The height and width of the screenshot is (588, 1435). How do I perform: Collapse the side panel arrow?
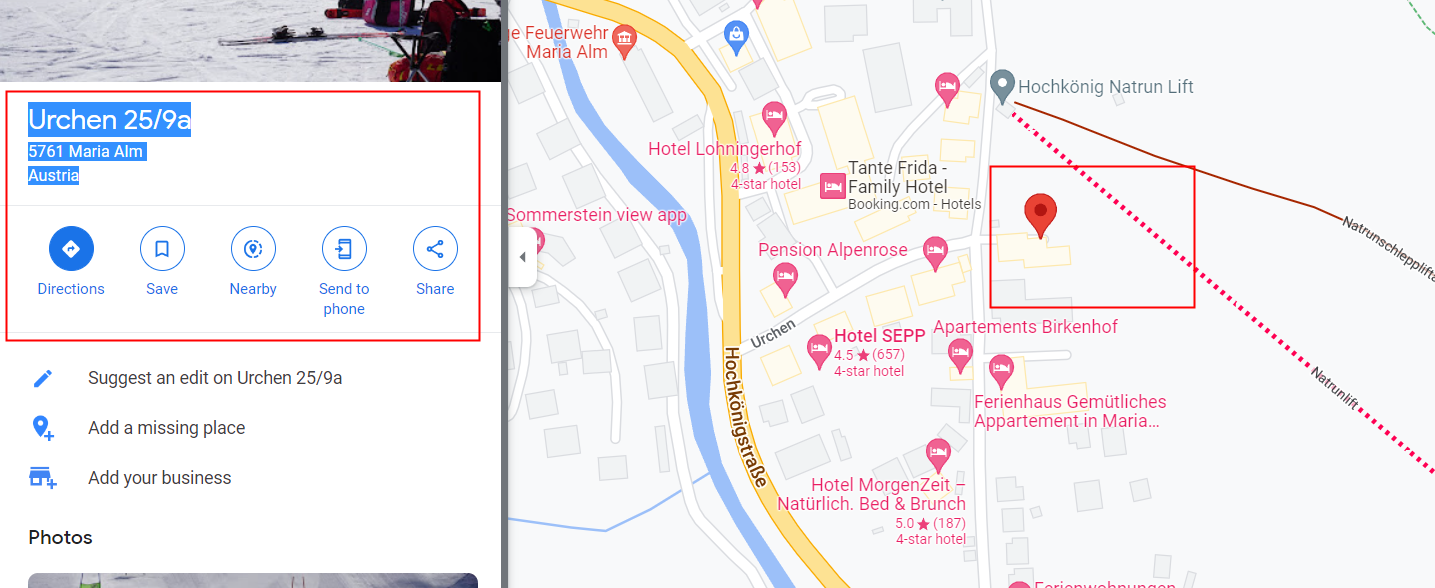[x=522, y=257]
